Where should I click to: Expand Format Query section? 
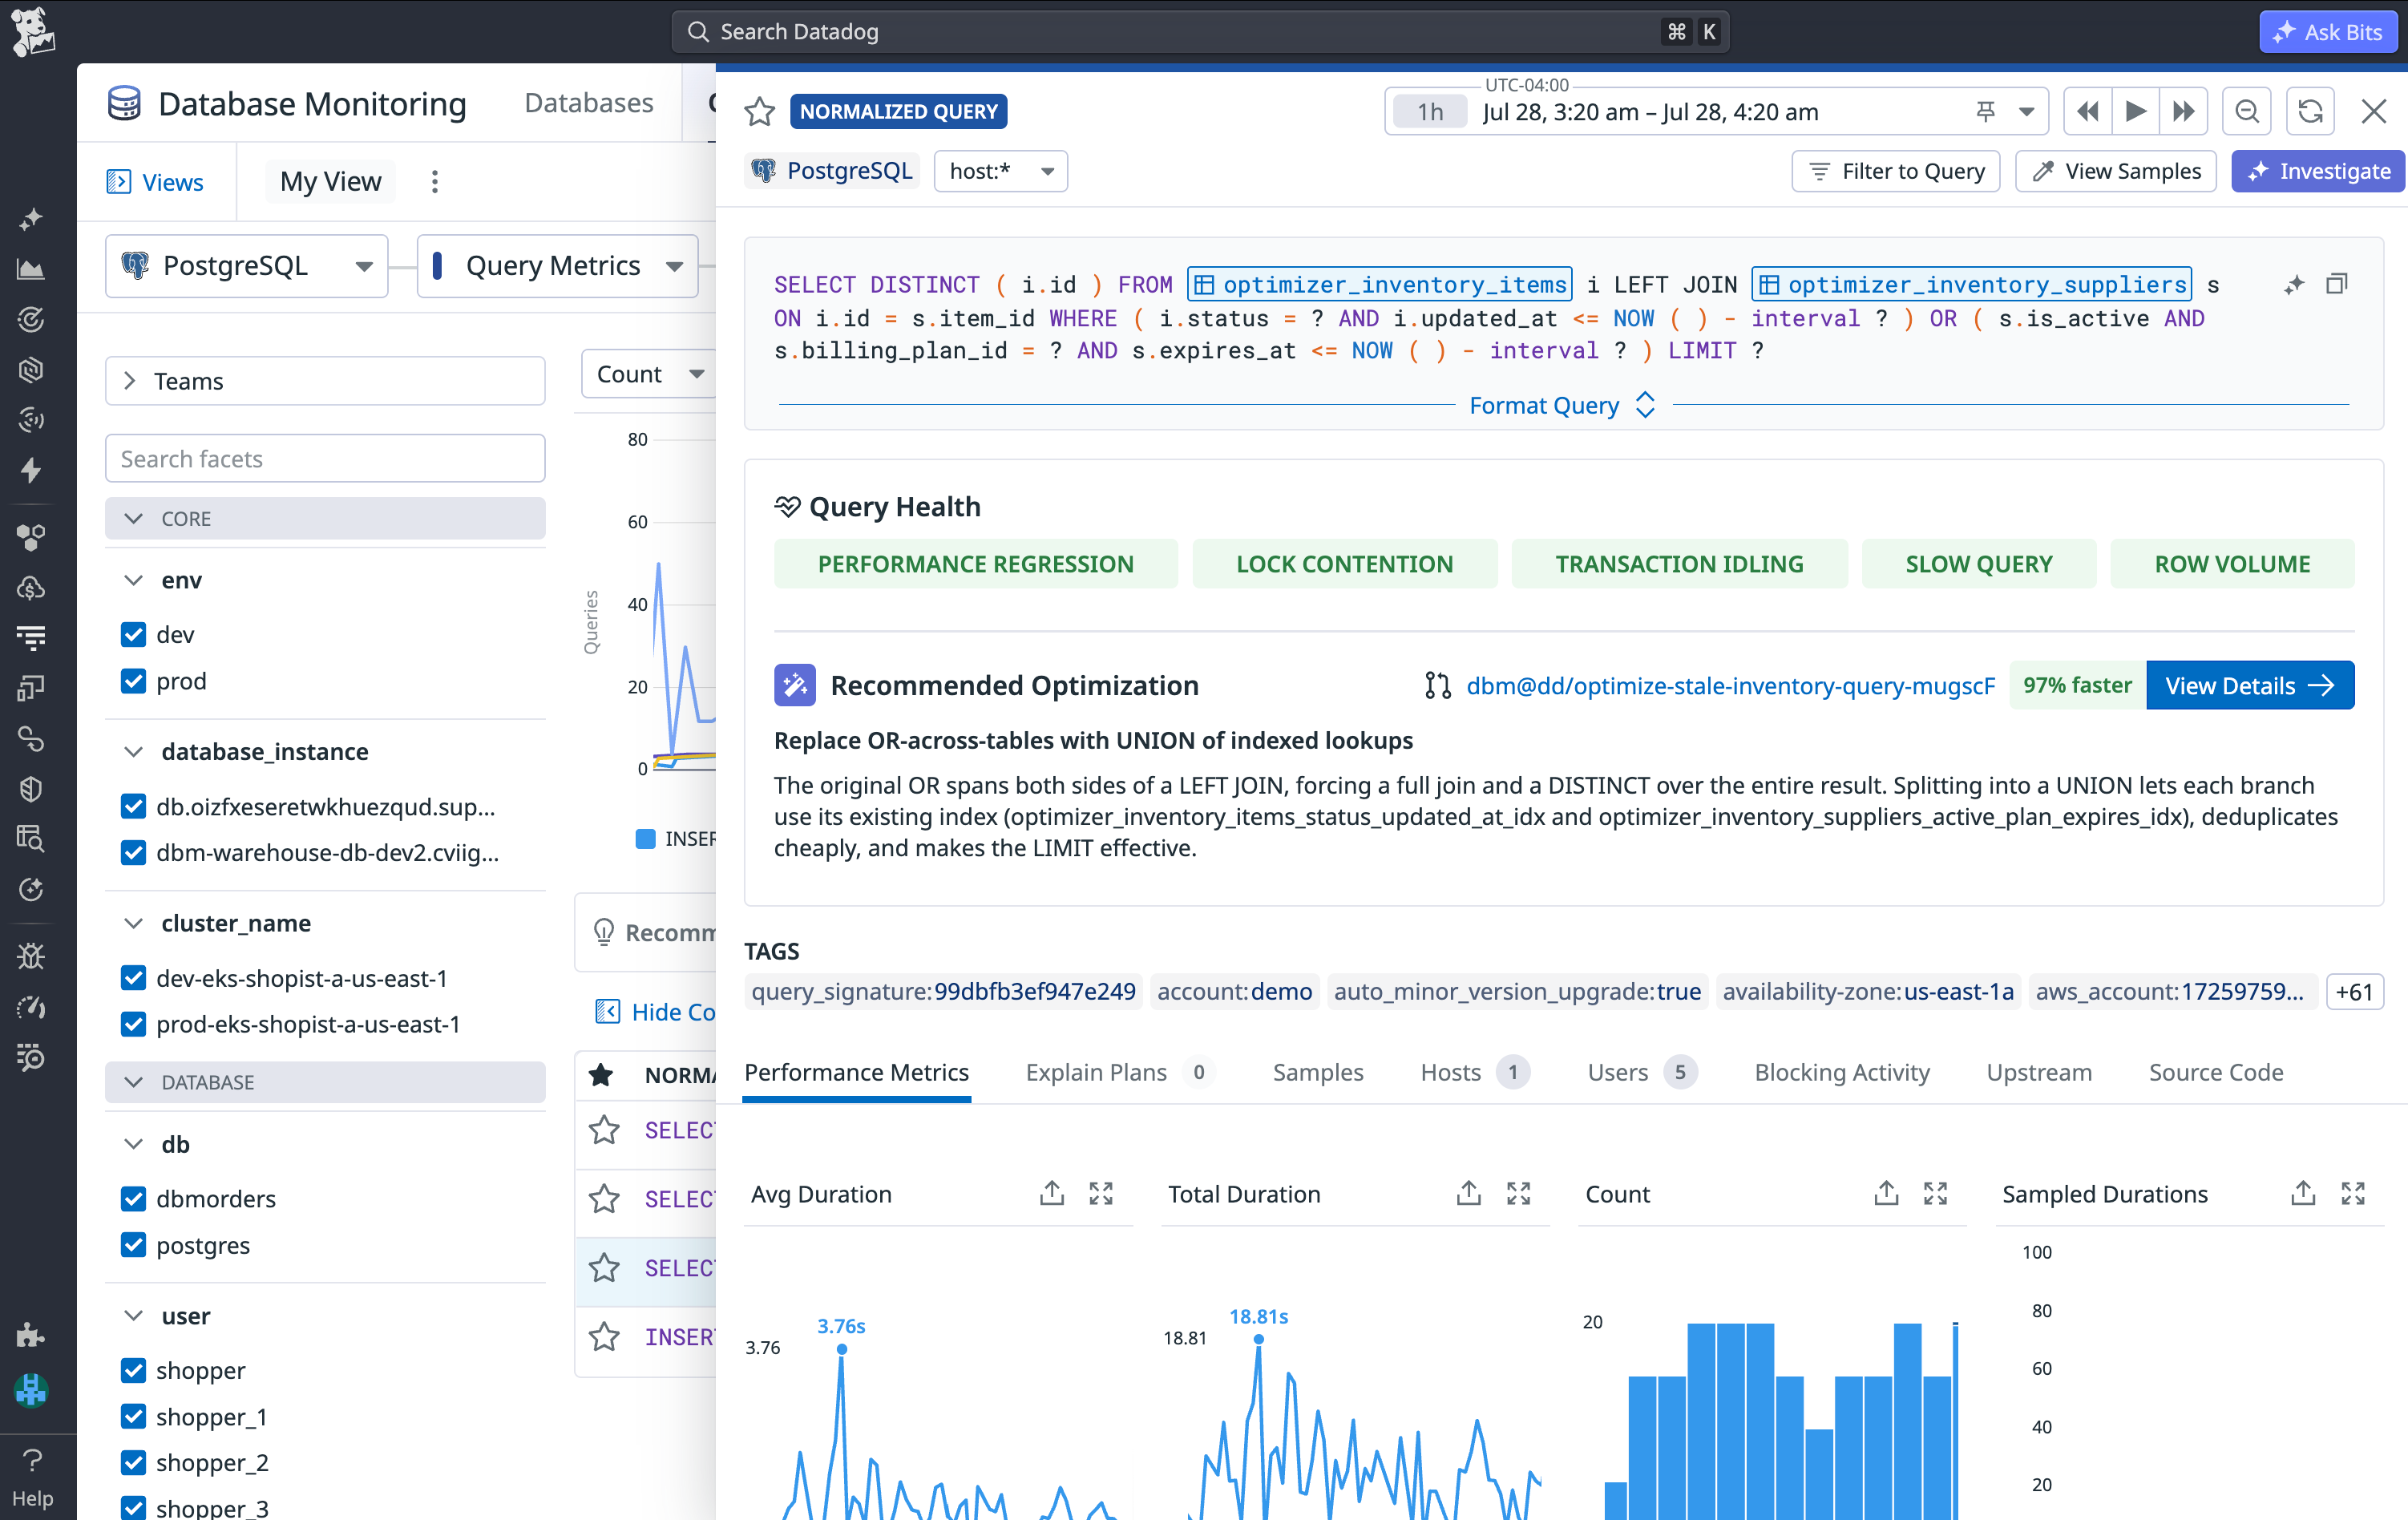click(1563, 405)
